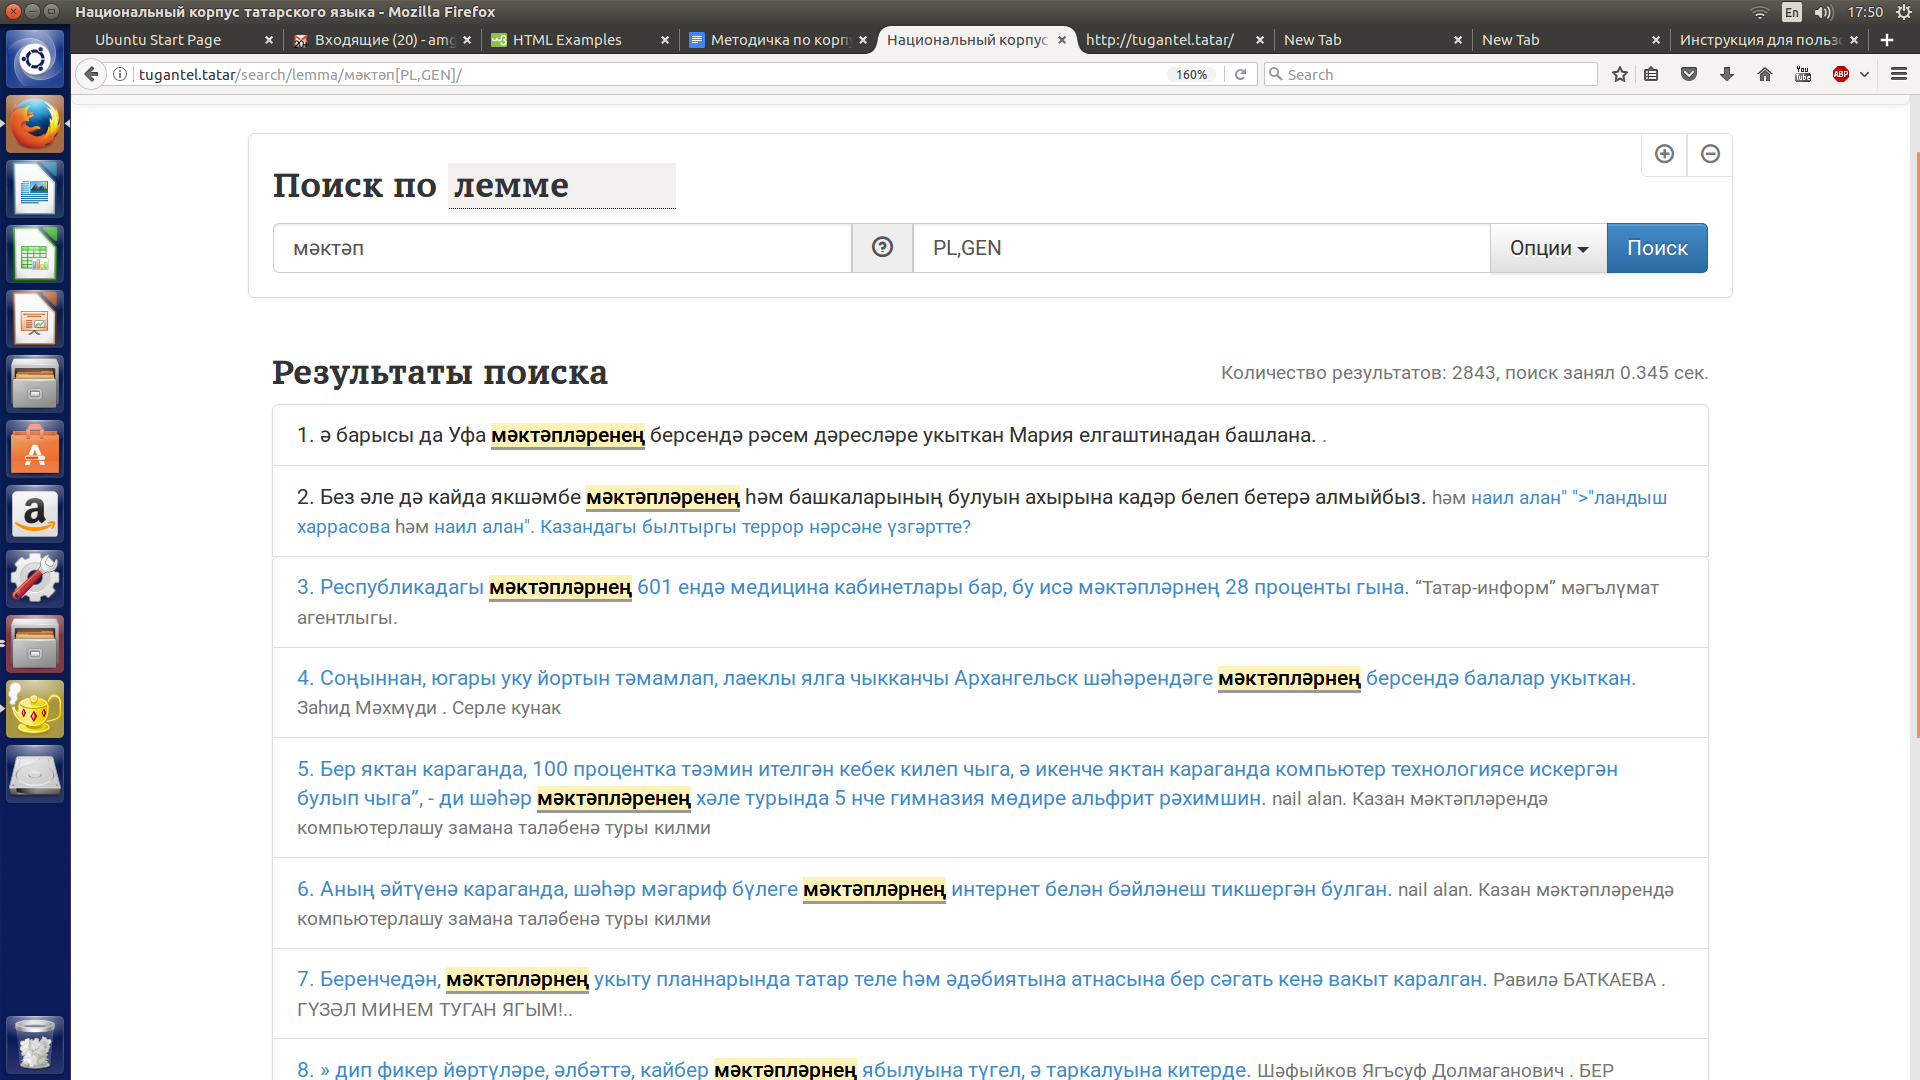
Task: Expand the Опции dropdown
Action: coord(1548,248)
